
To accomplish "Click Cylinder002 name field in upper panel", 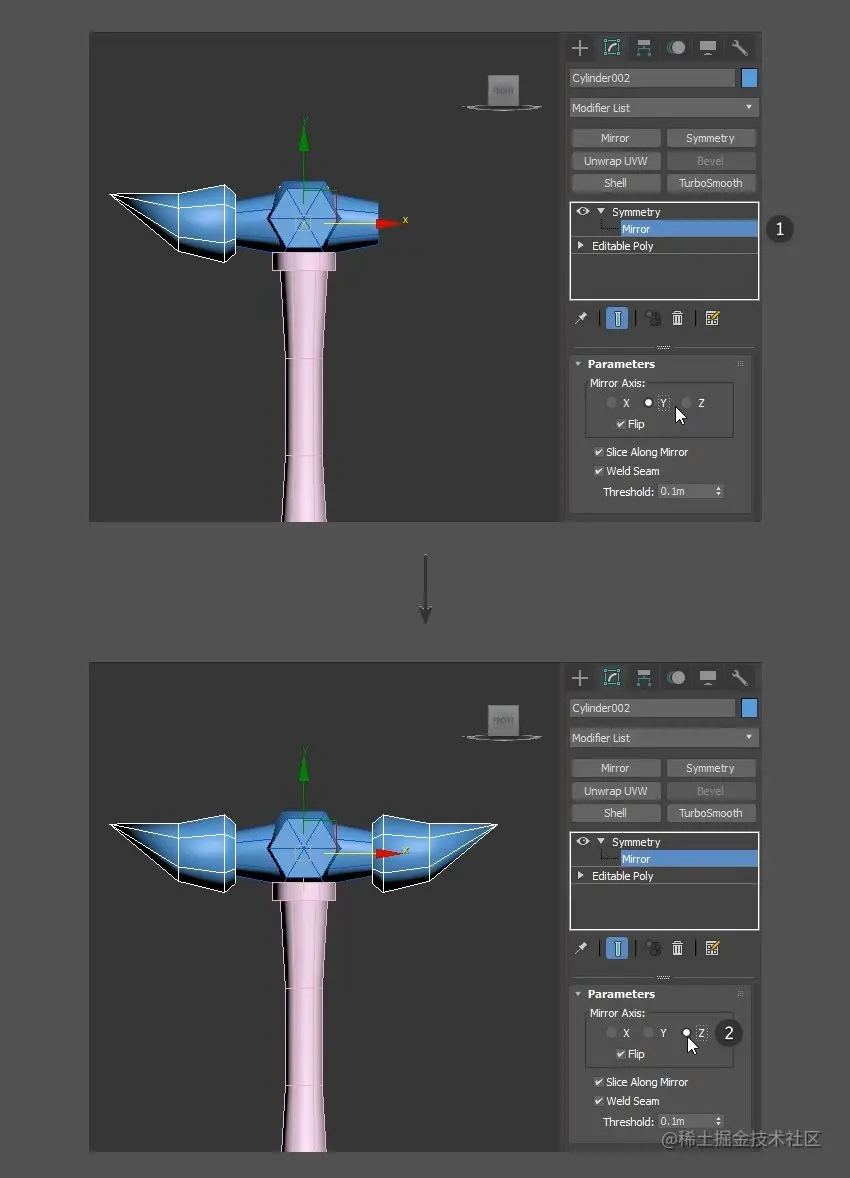I will [x=652, y=78].
